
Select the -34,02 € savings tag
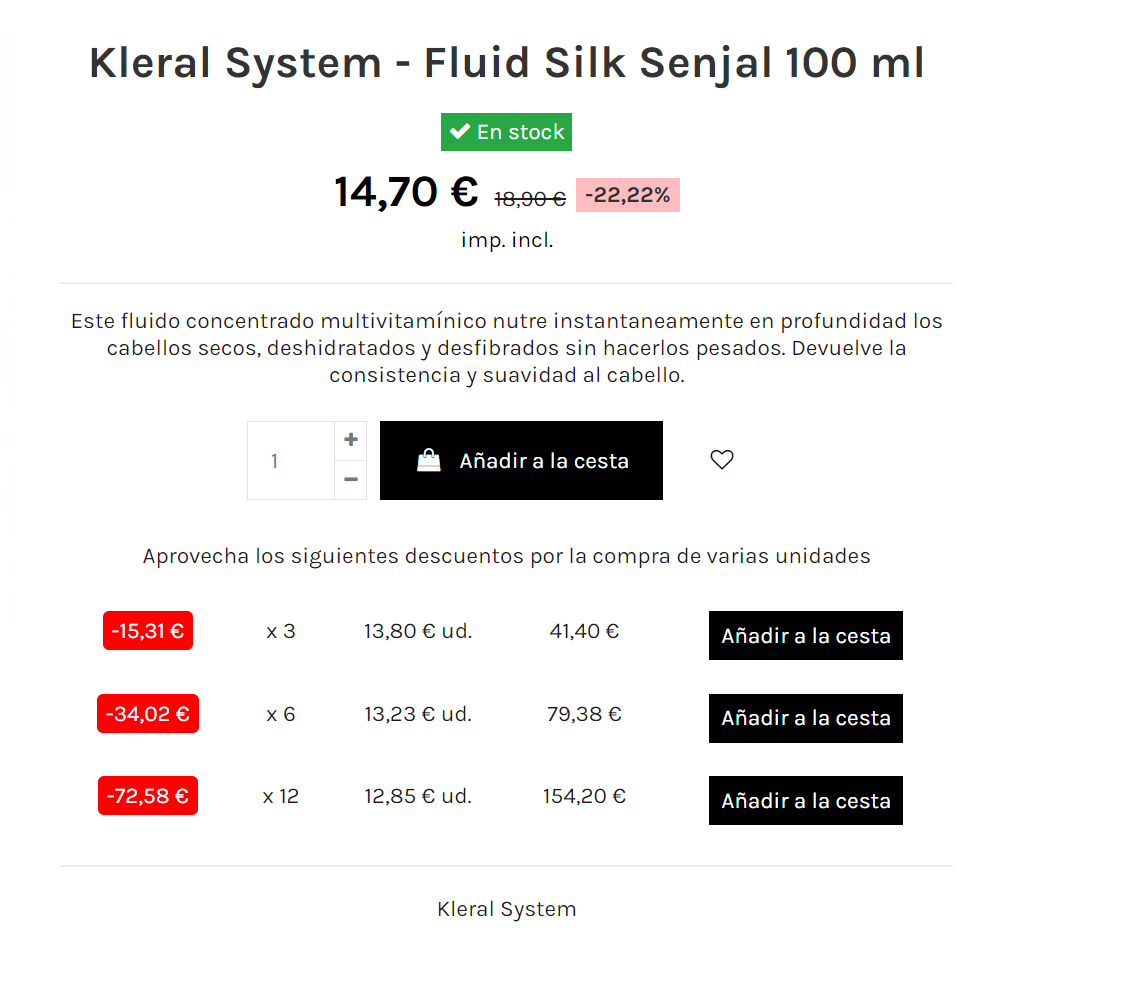(148, 714)
